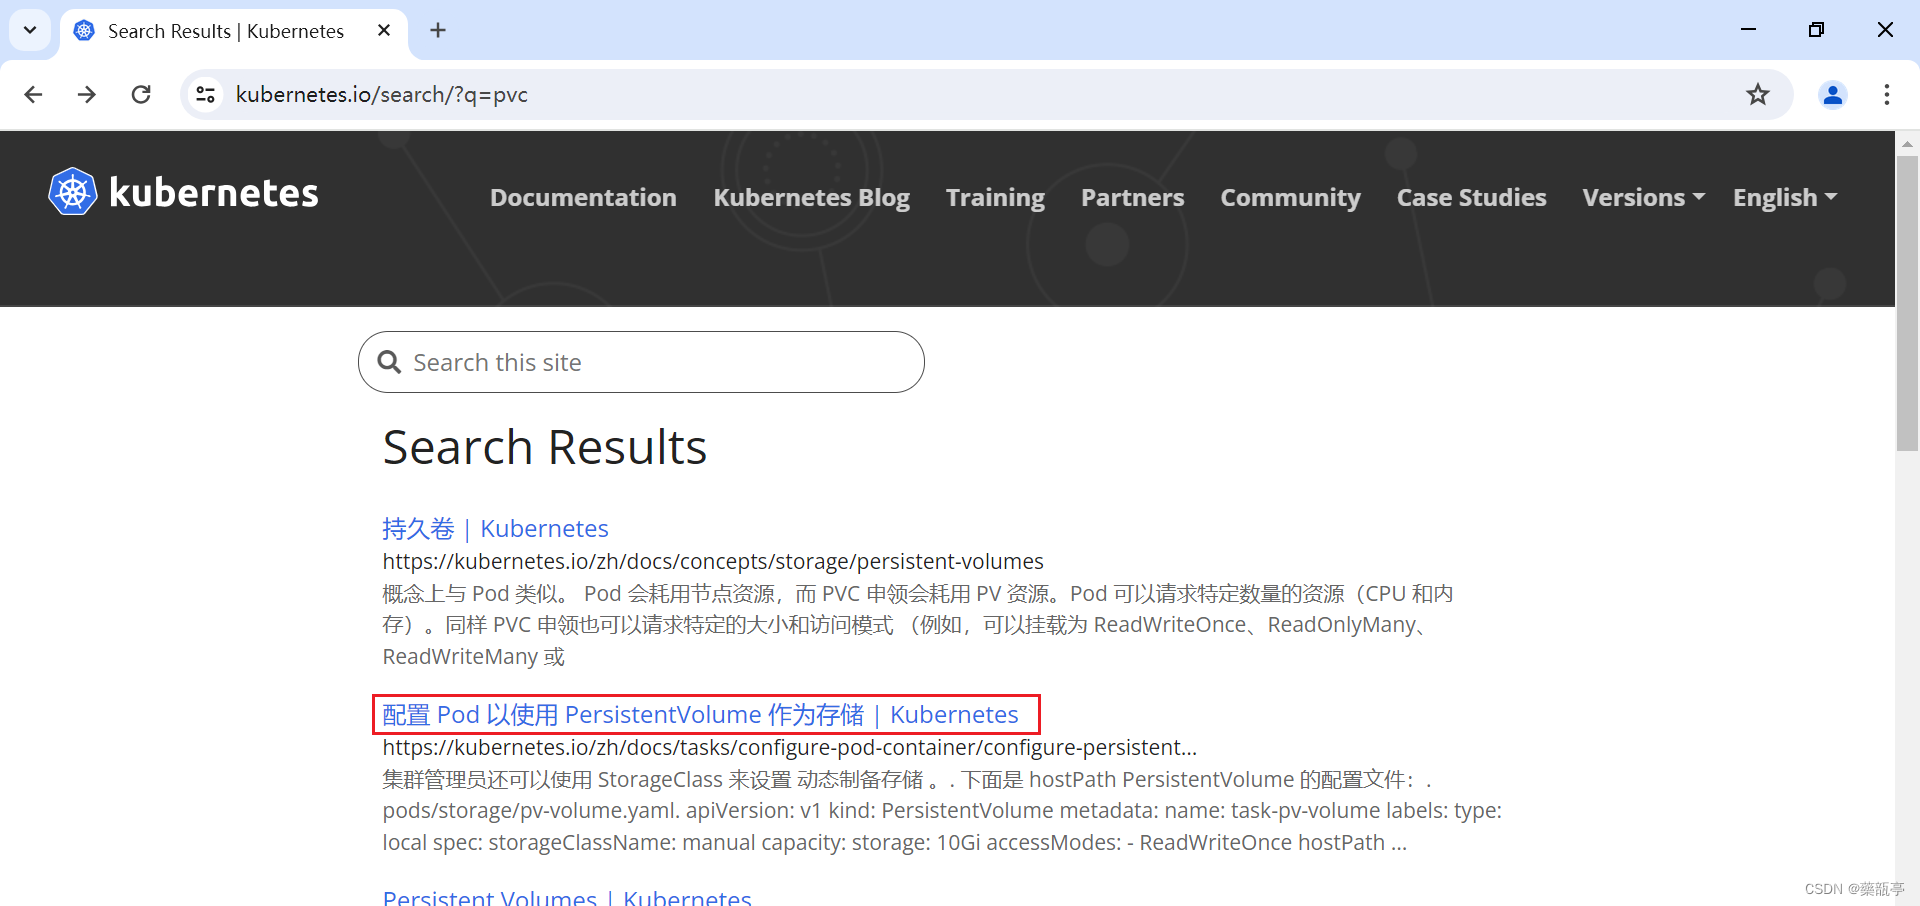Viewport: 1920px width, 906px height.
Task: Open the Community page
Action: coord(1290,197)
